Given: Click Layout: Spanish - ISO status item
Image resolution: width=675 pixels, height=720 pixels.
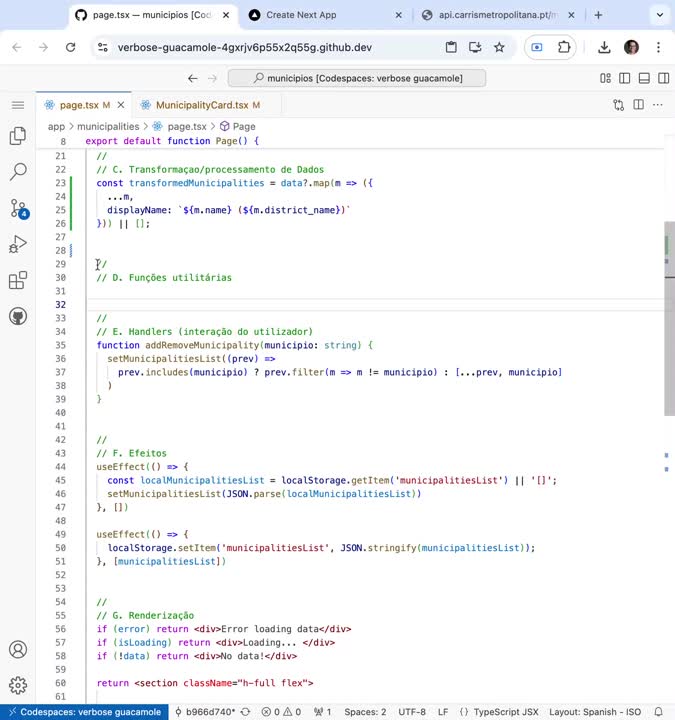Looking at the screenshot, I should click(x=595, y=712).
